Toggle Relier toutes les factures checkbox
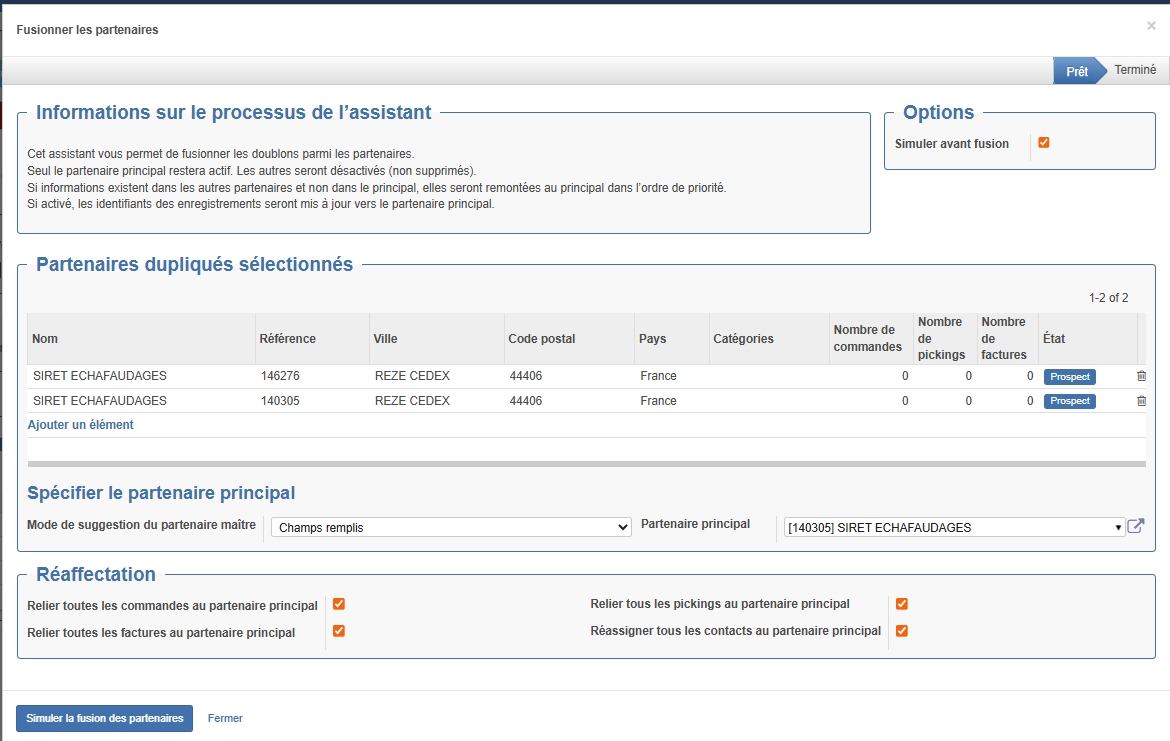The width and height of the screenshot is (1170, 741). click(x=339, y=631)
